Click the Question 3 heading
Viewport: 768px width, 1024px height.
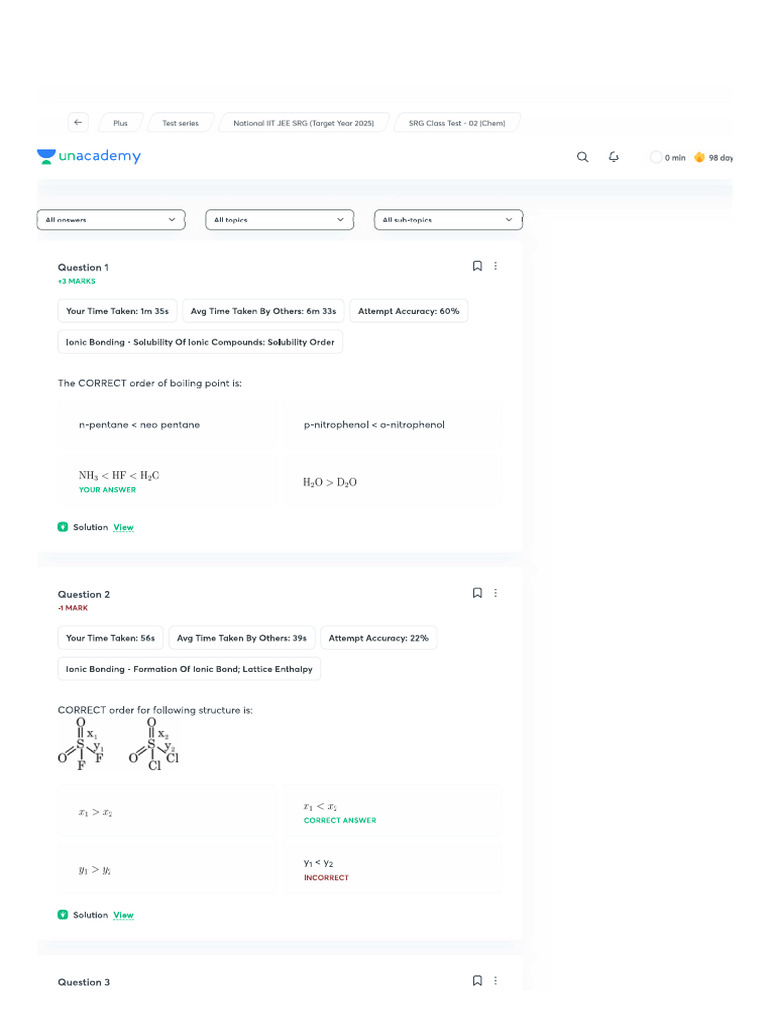tap(84, 982)
